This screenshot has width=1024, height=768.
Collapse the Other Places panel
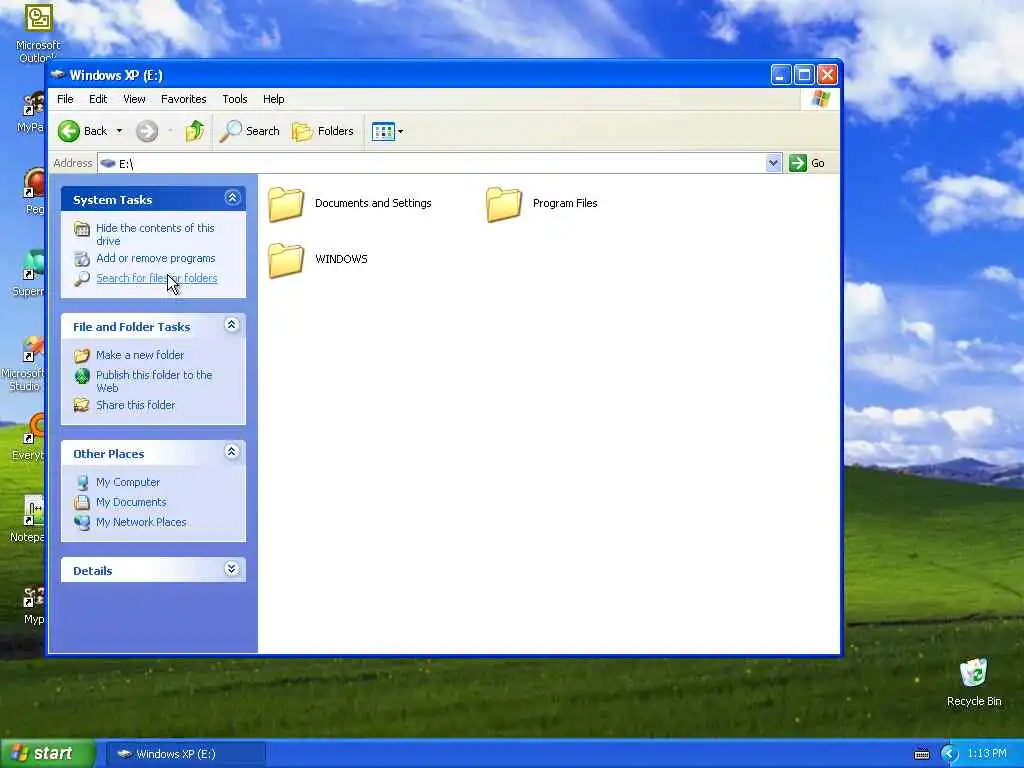point(232,451)
